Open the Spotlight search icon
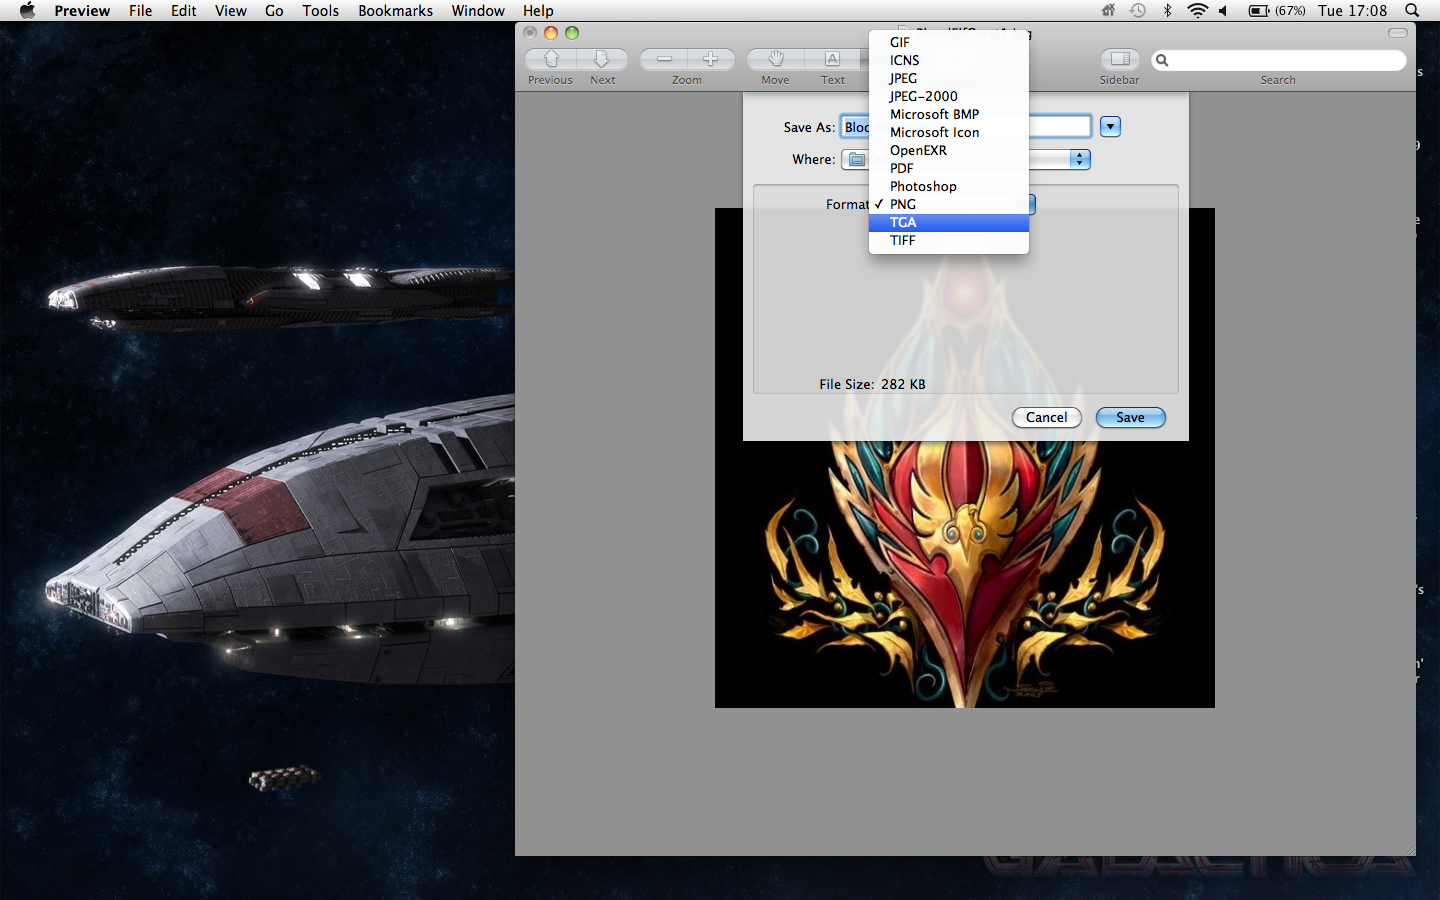The image size is (1440, 900). point(1412,10)
